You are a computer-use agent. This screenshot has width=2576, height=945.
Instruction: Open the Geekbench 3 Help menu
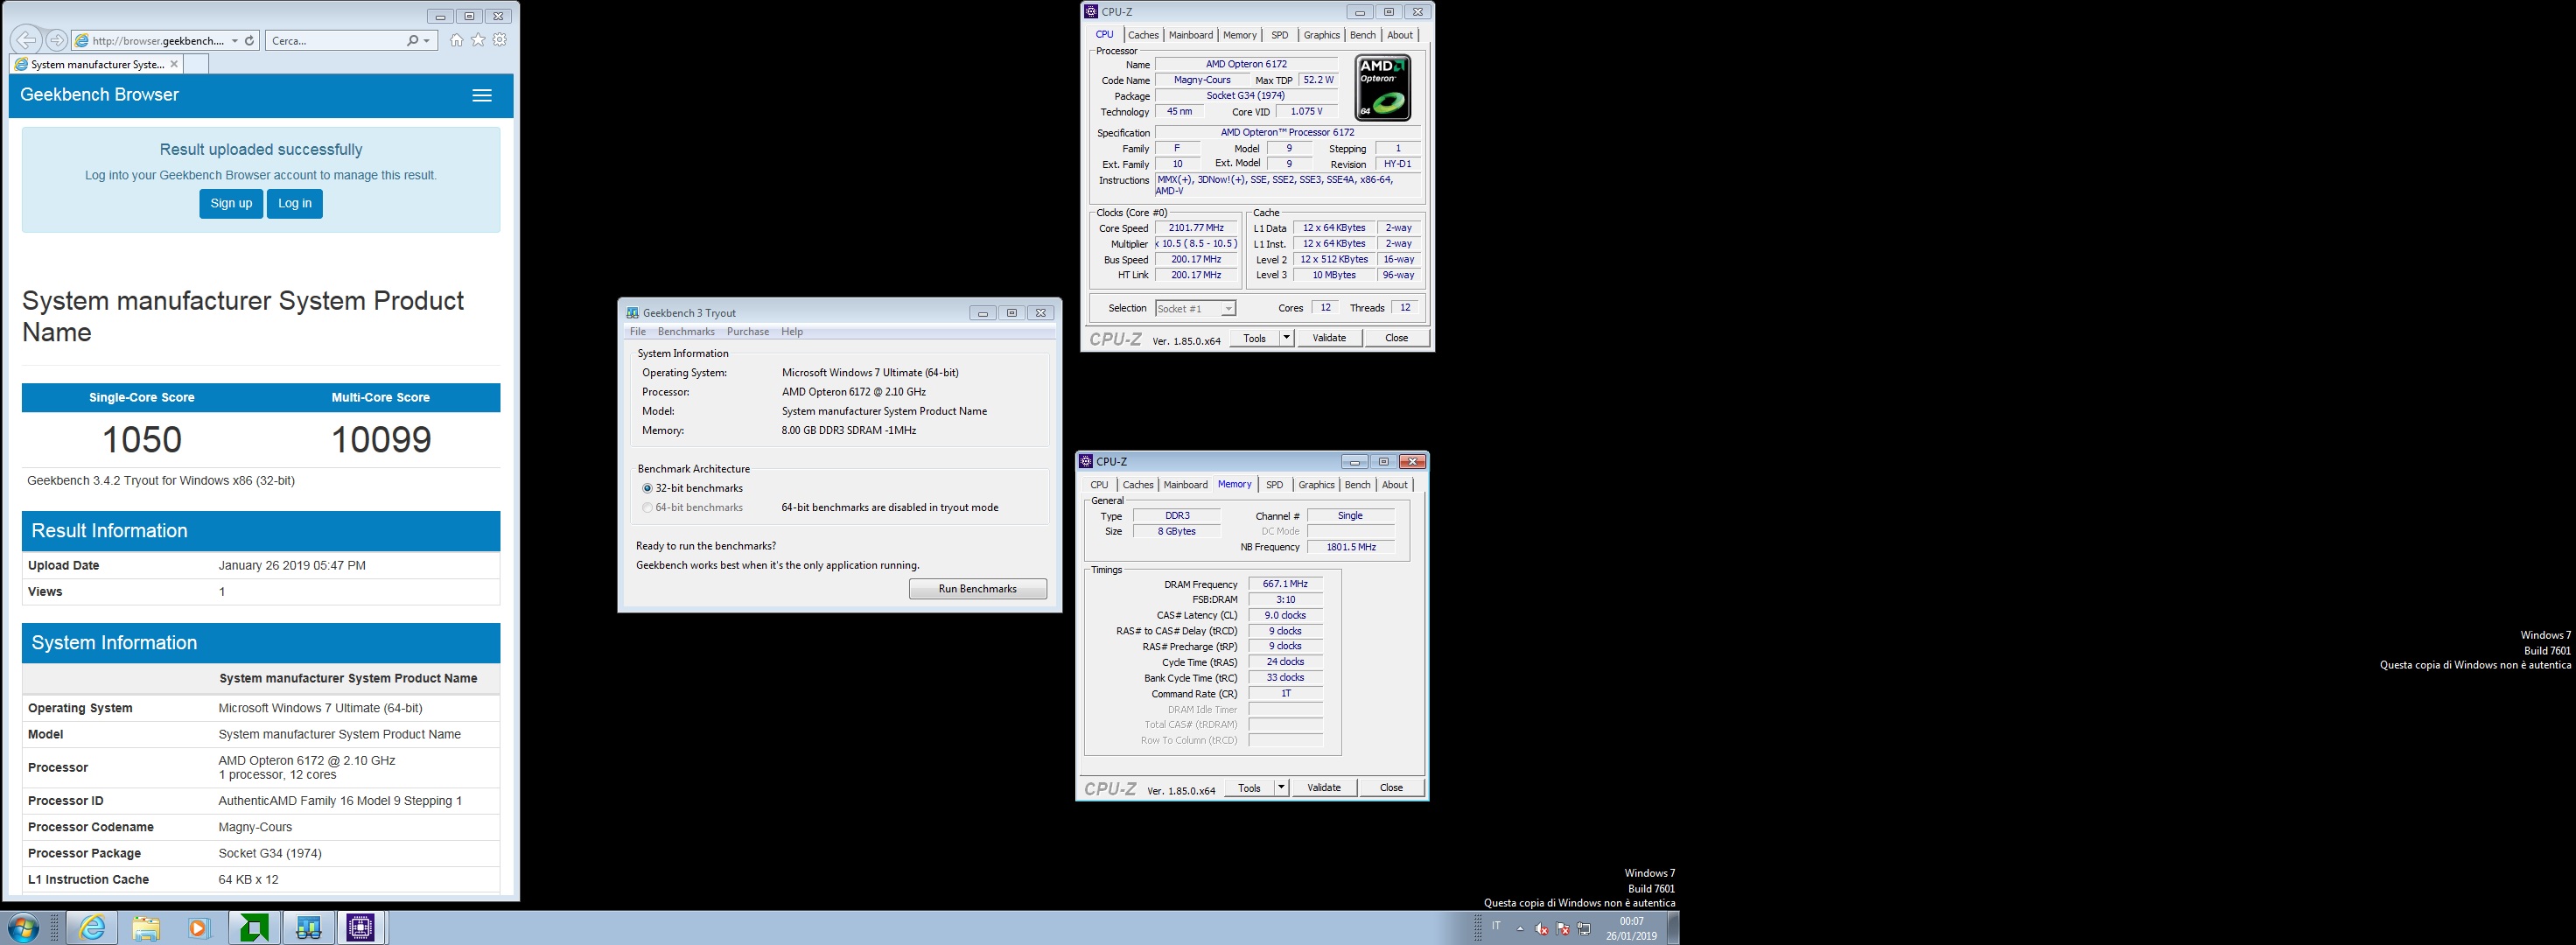(x=792, y=332)
